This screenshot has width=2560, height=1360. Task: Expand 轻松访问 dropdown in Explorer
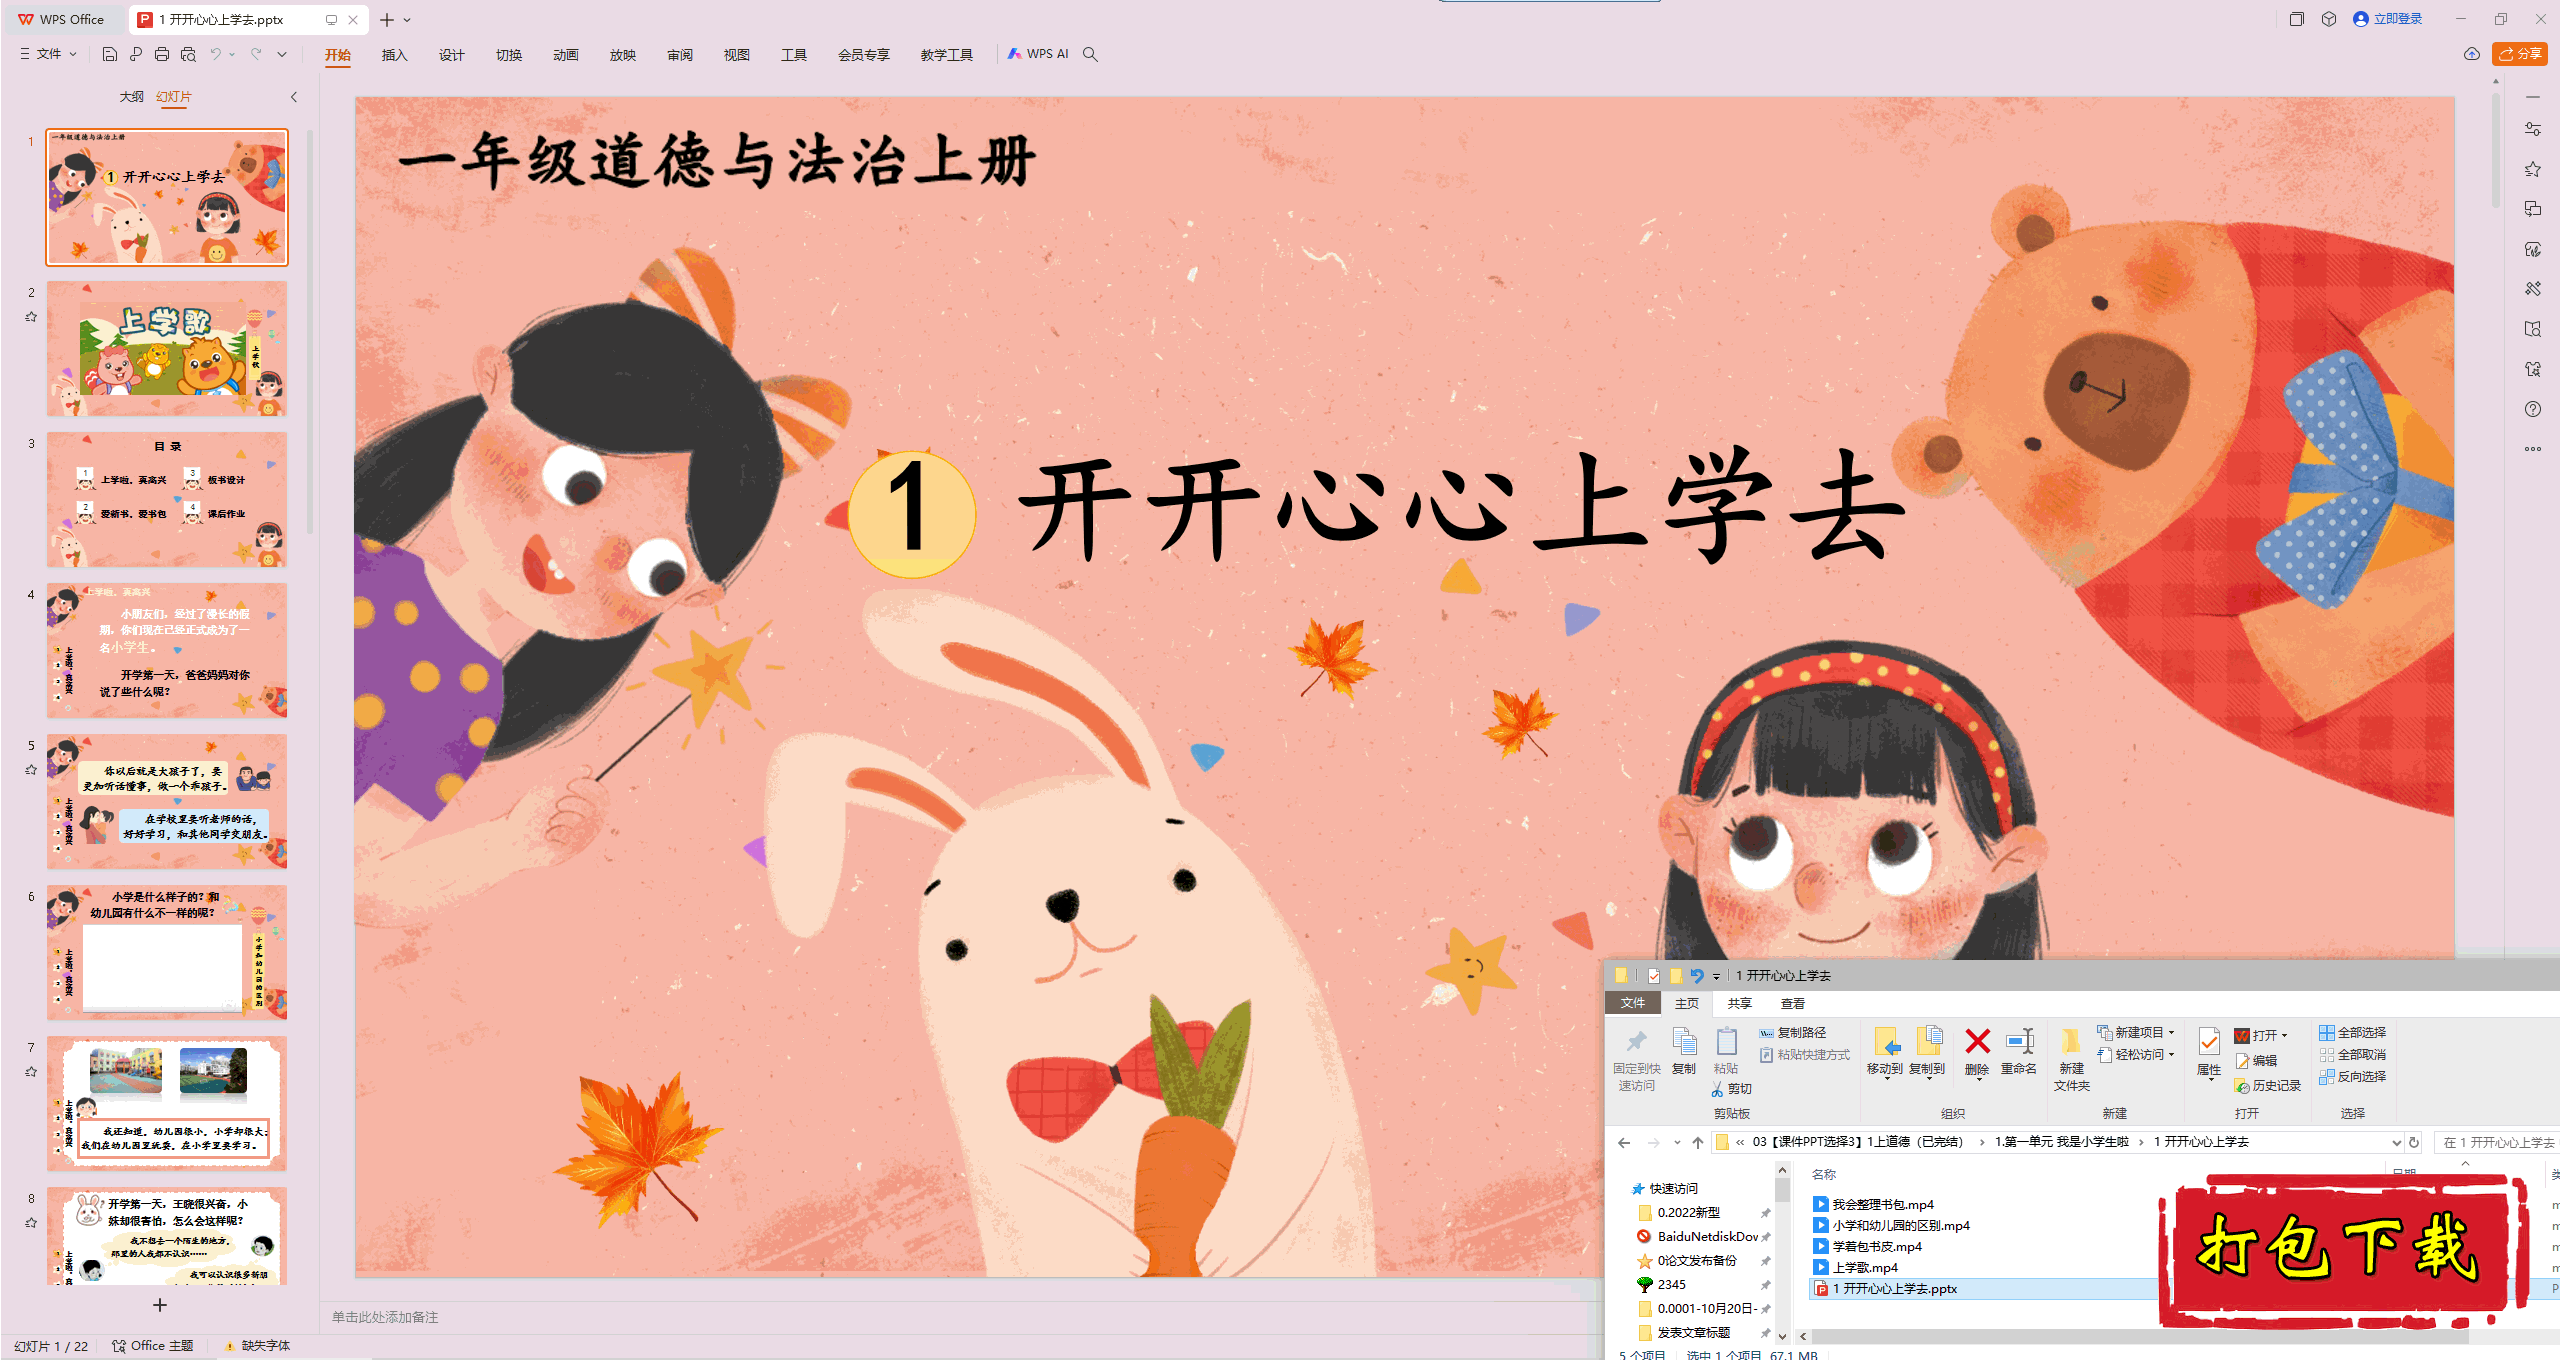2171,1054
